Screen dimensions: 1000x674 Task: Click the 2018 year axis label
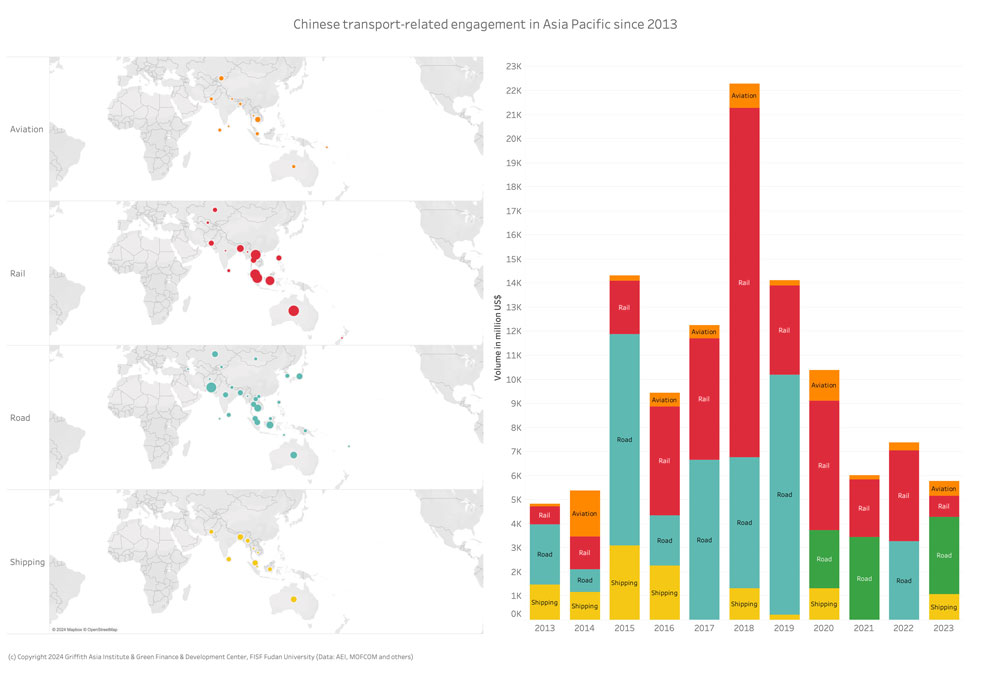coord(743,628)
